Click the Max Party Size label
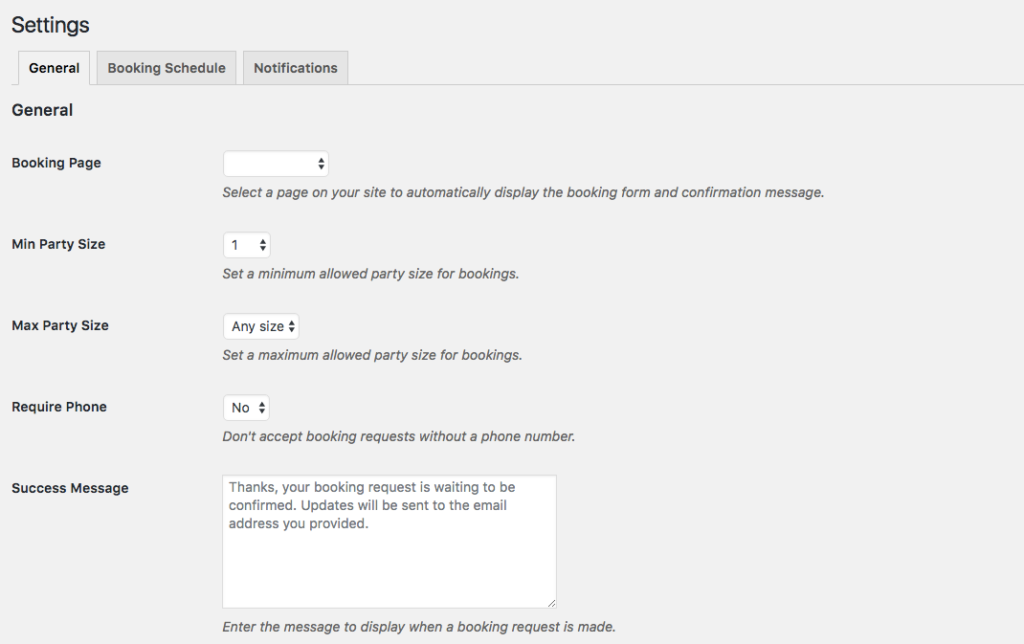This screenshot has height=644, width=1024. coord(60,325)
